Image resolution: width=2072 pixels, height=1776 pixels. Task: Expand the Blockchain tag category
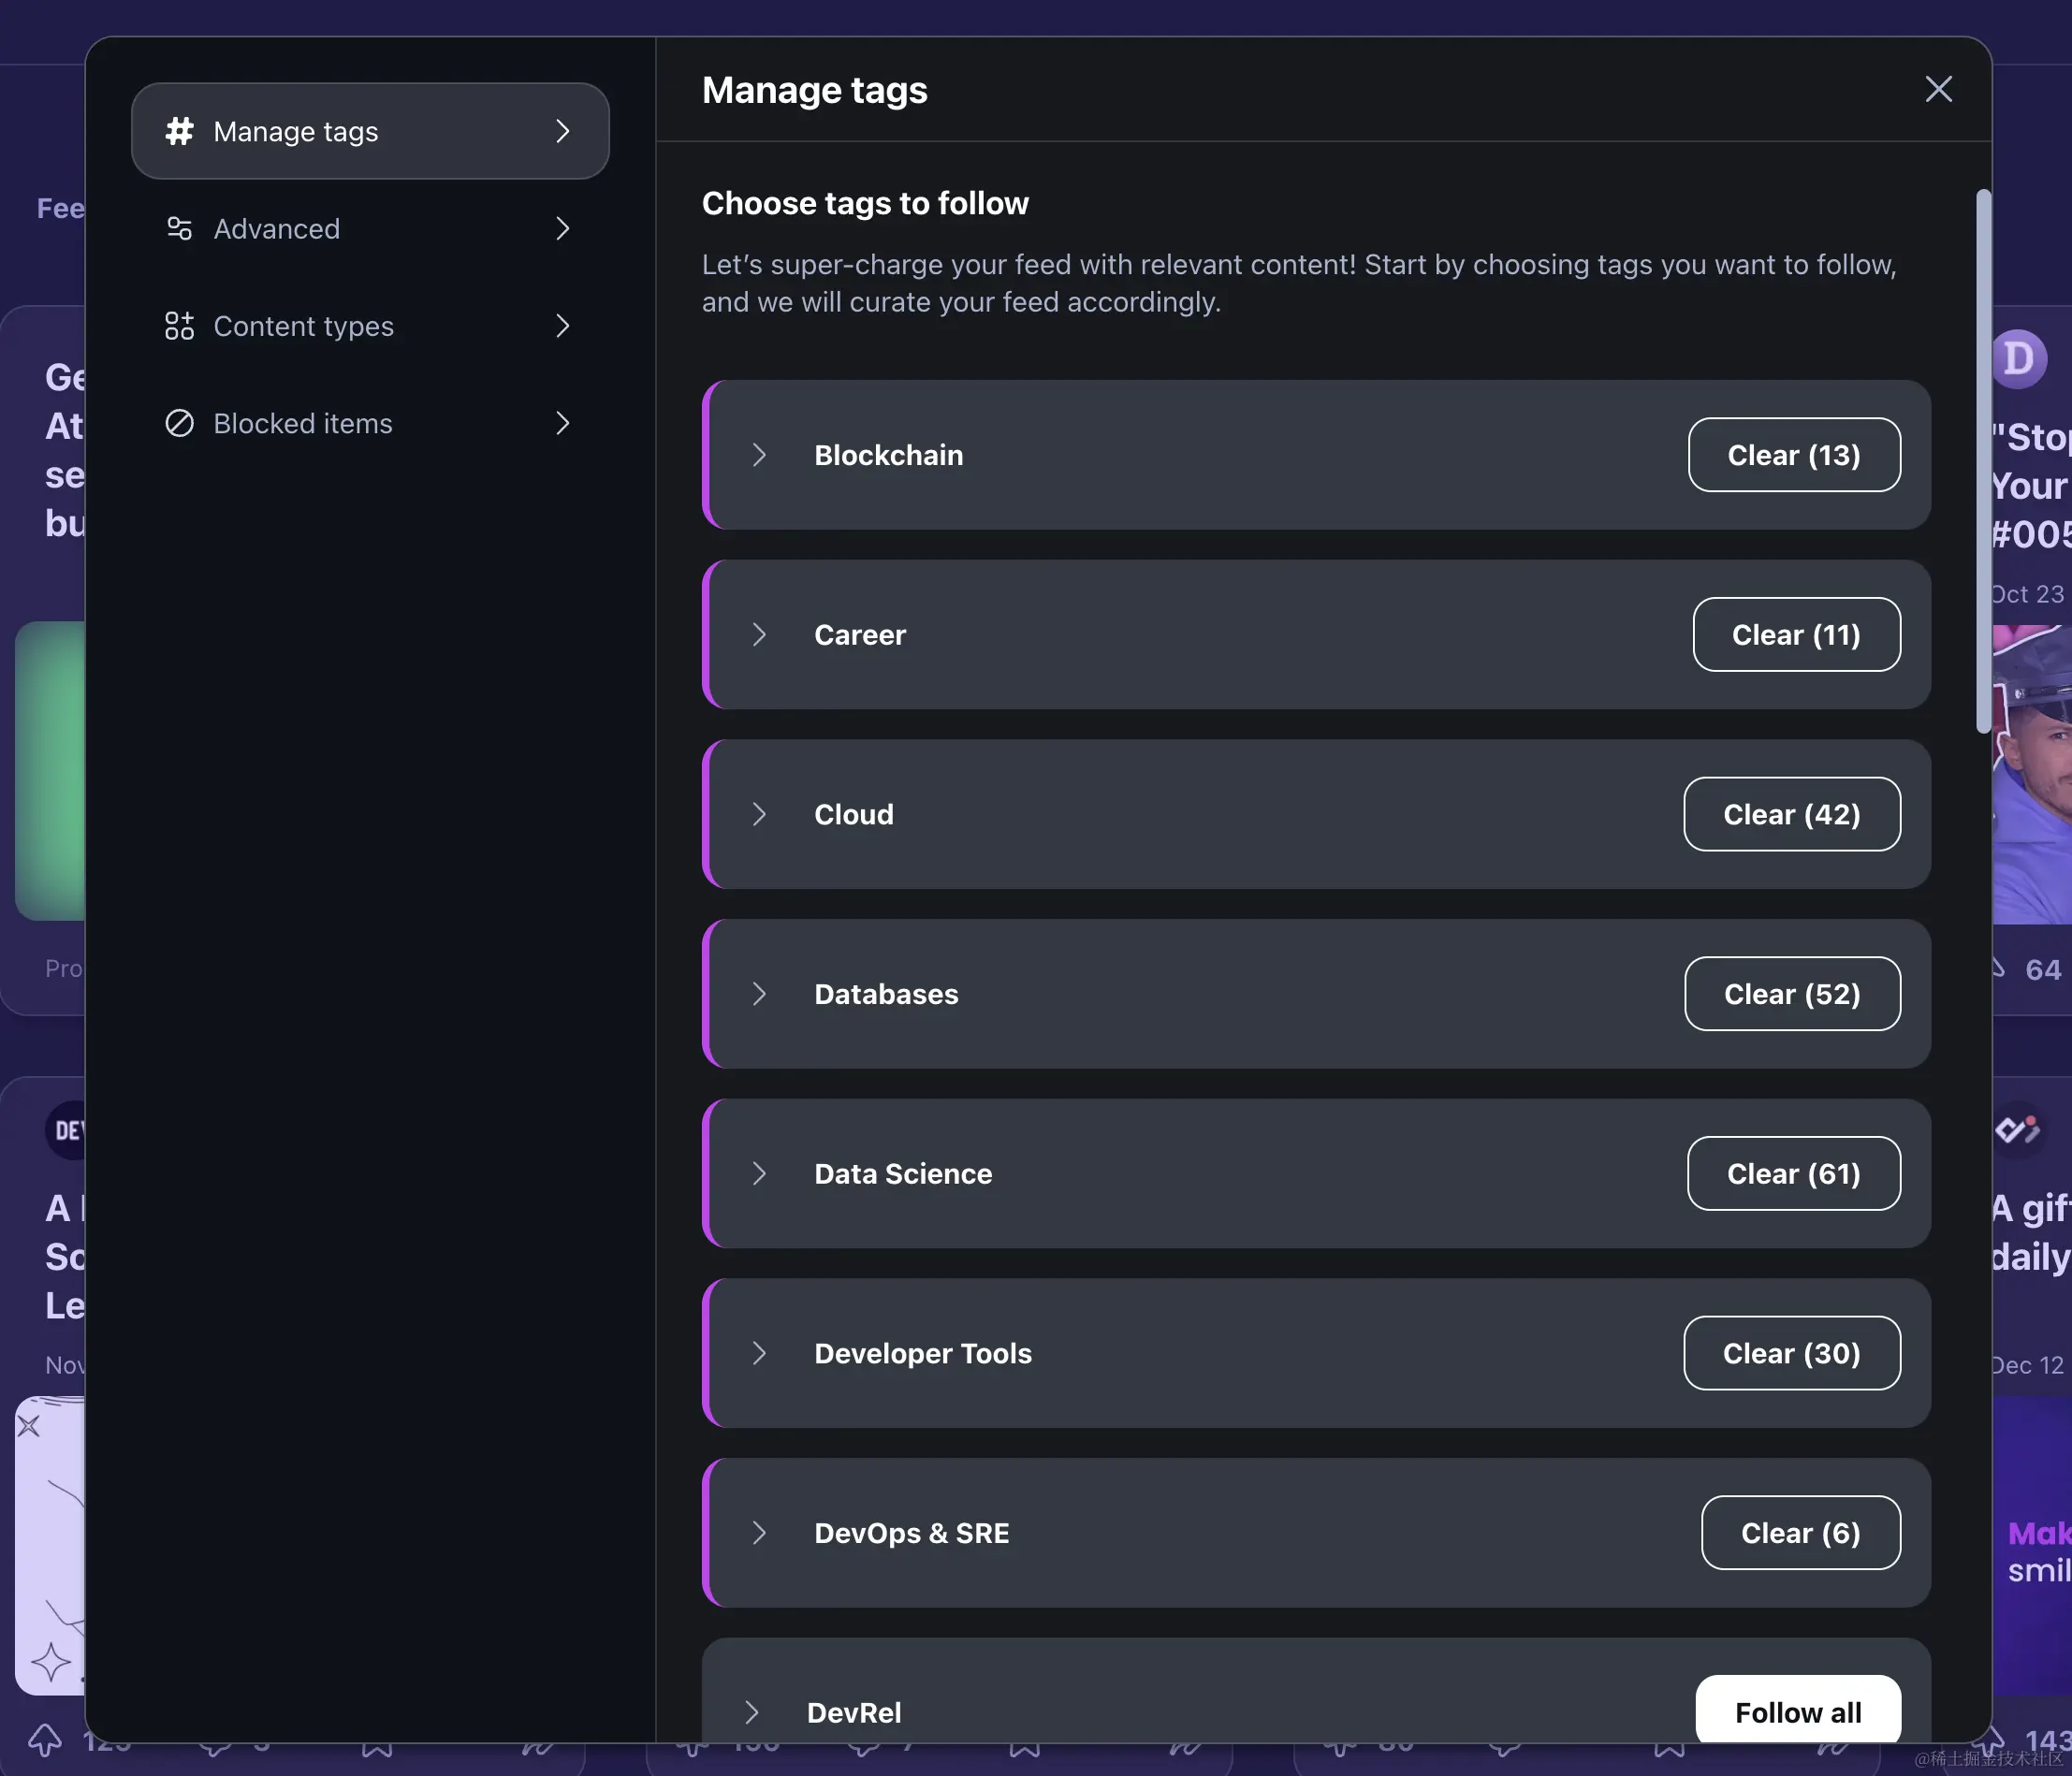pos(759,455)
